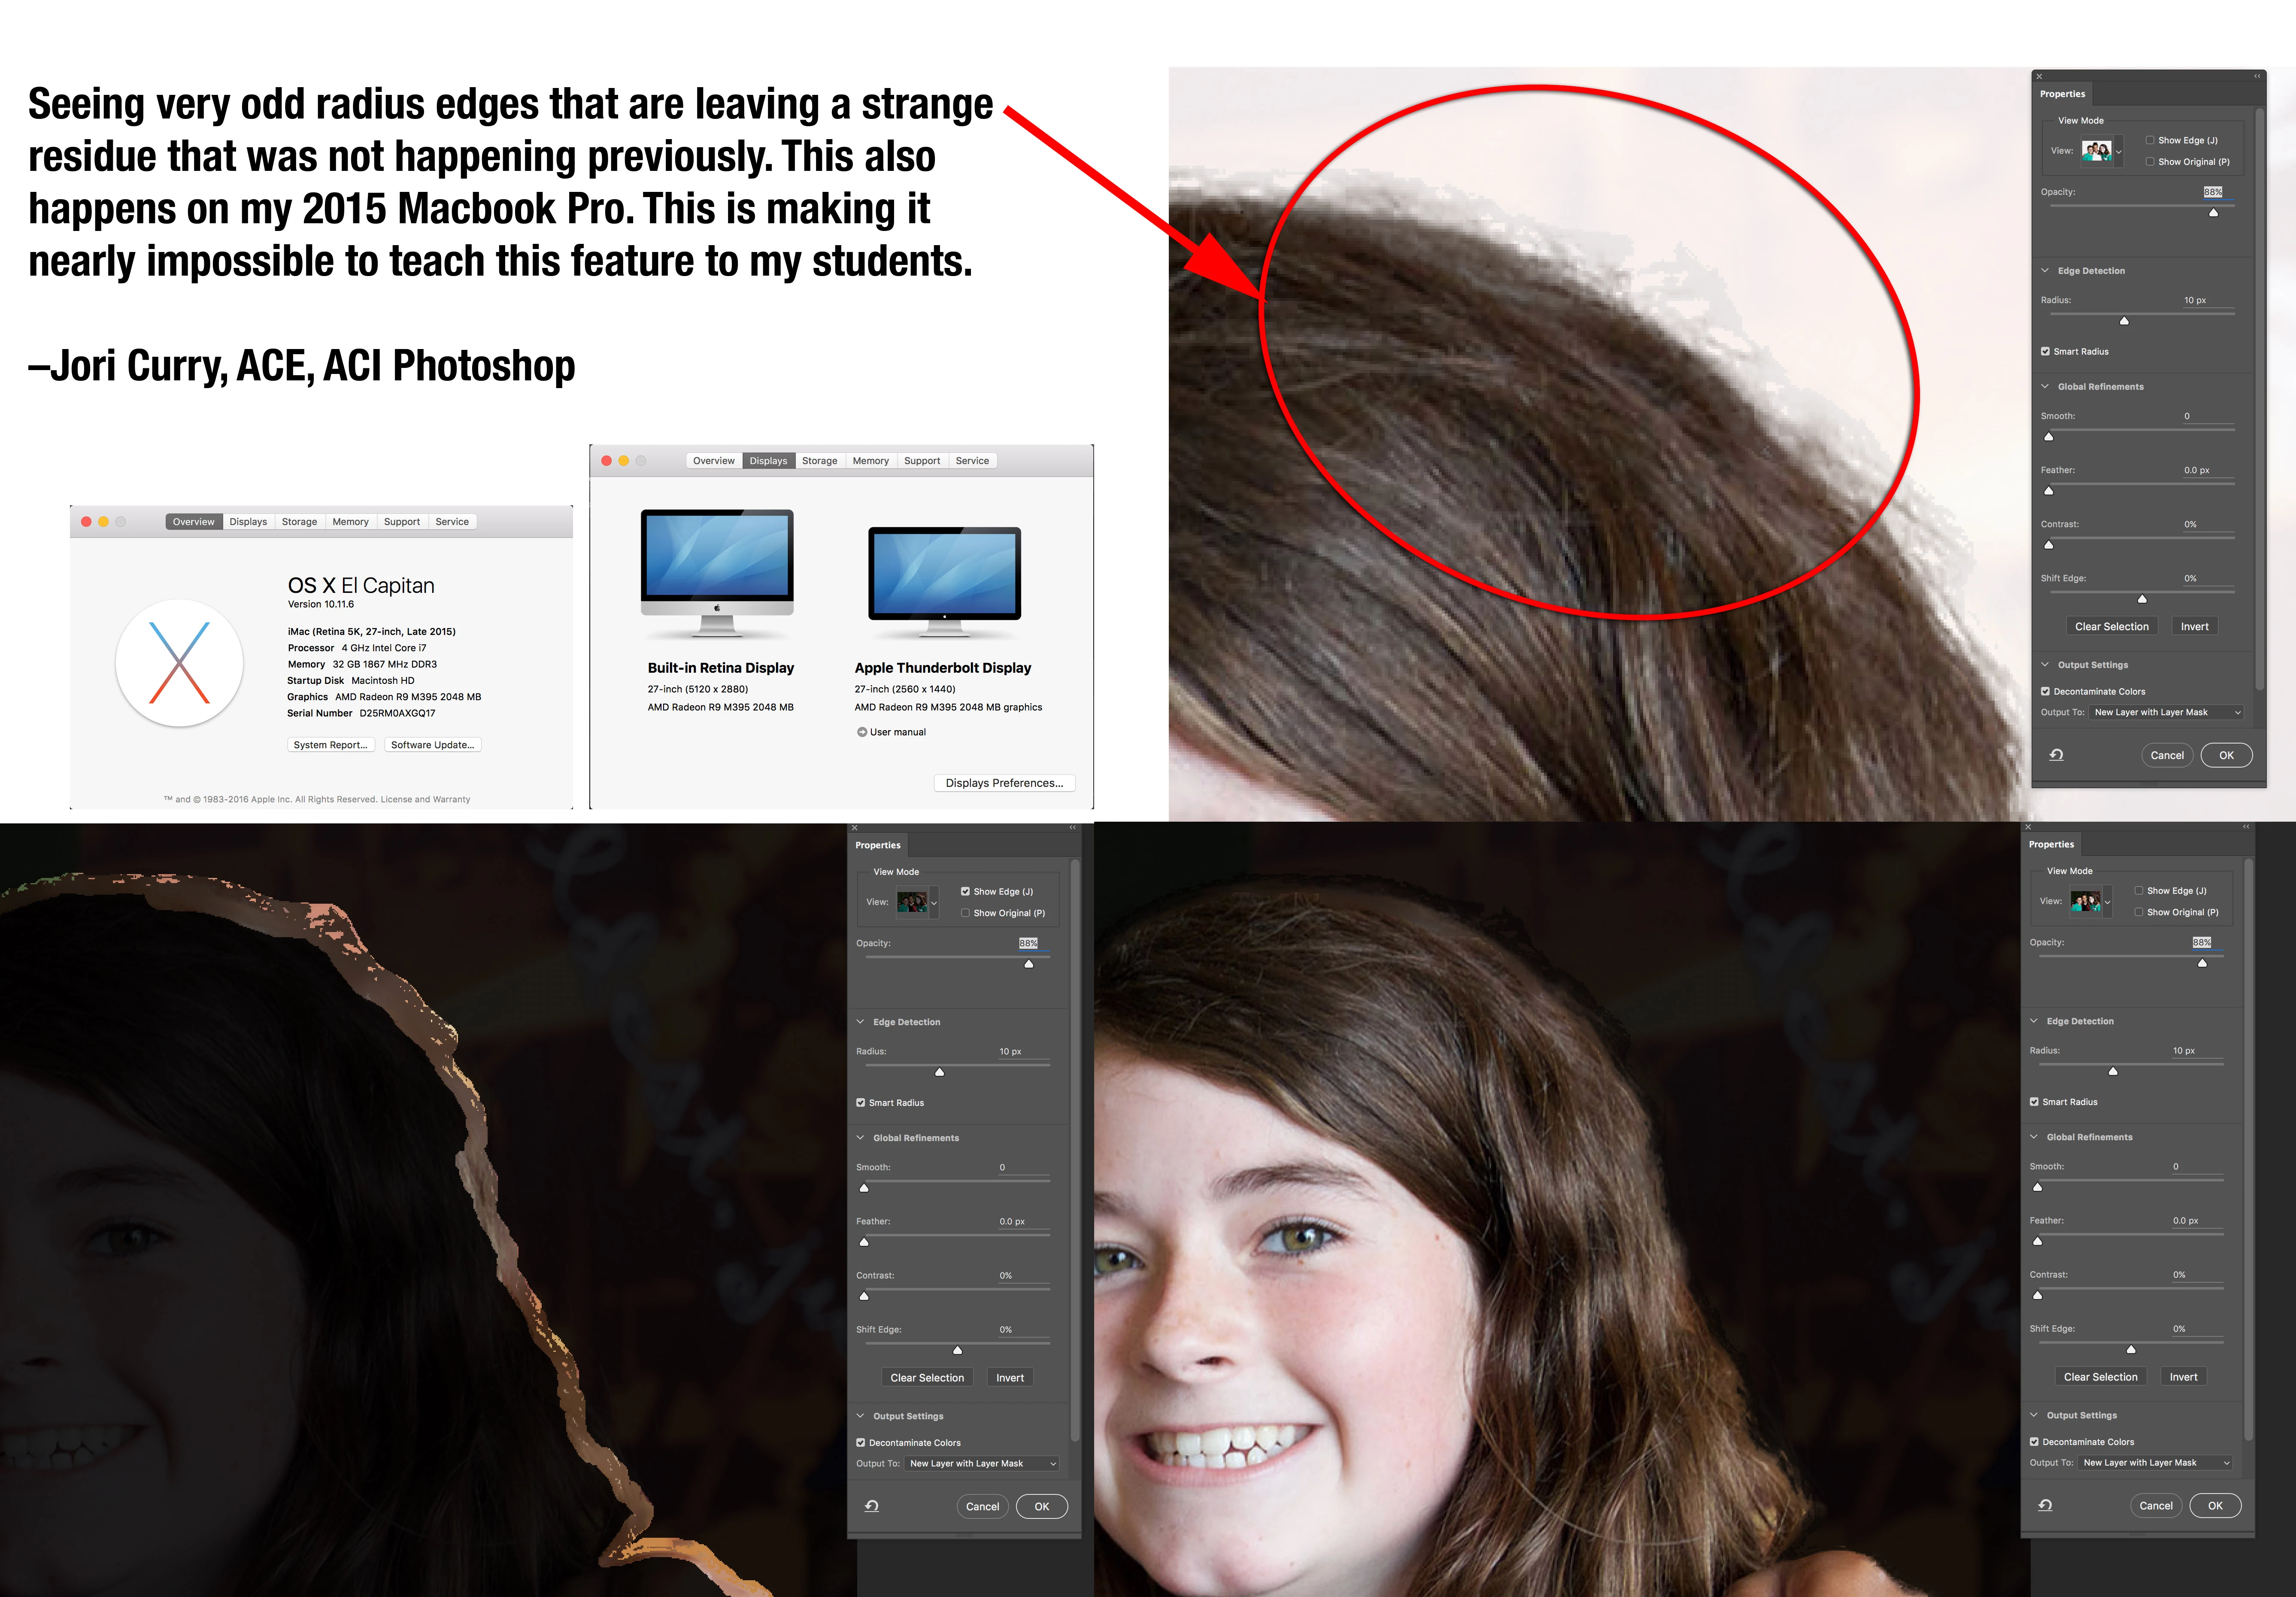Toggle Smart Radius in the panel beside the zoomed hair
This screenshot has height=1597, width=2296.
(x=2045, y=351)
